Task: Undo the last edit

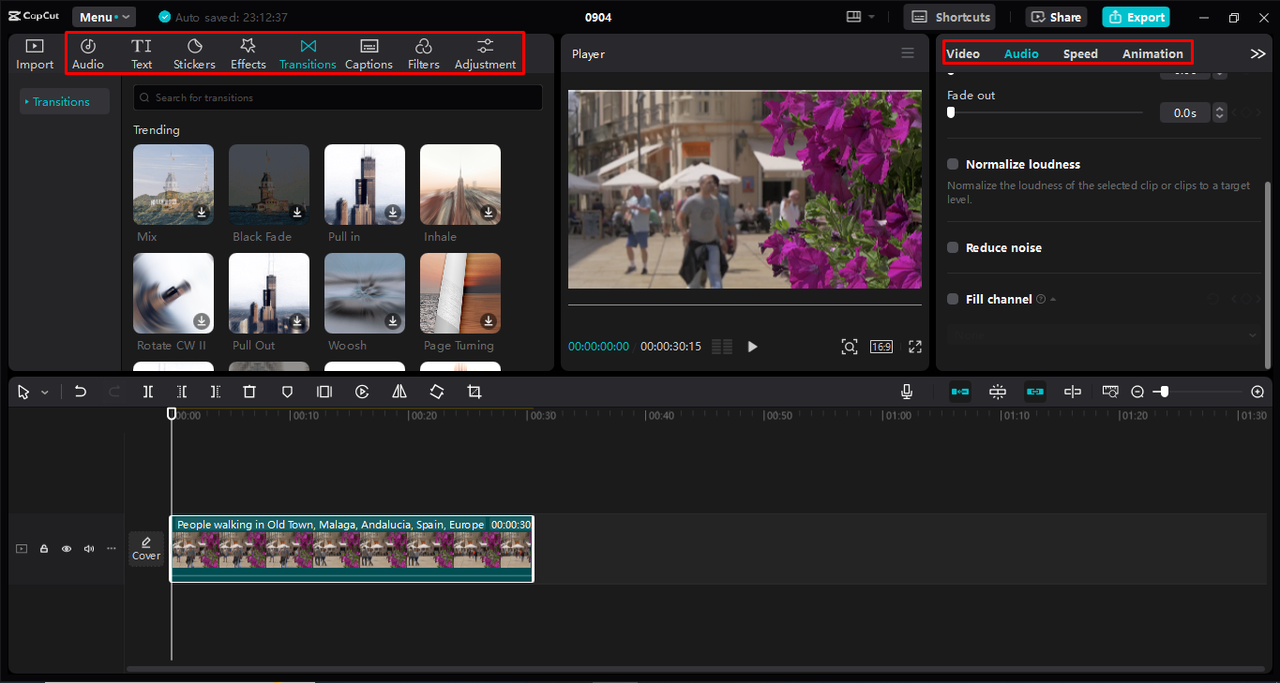Action: click(81, 392)
